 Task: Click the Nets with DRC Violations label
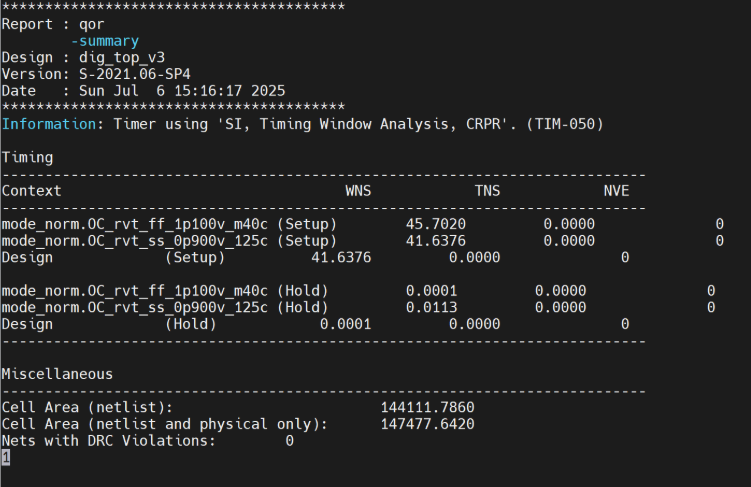point(109,441)
